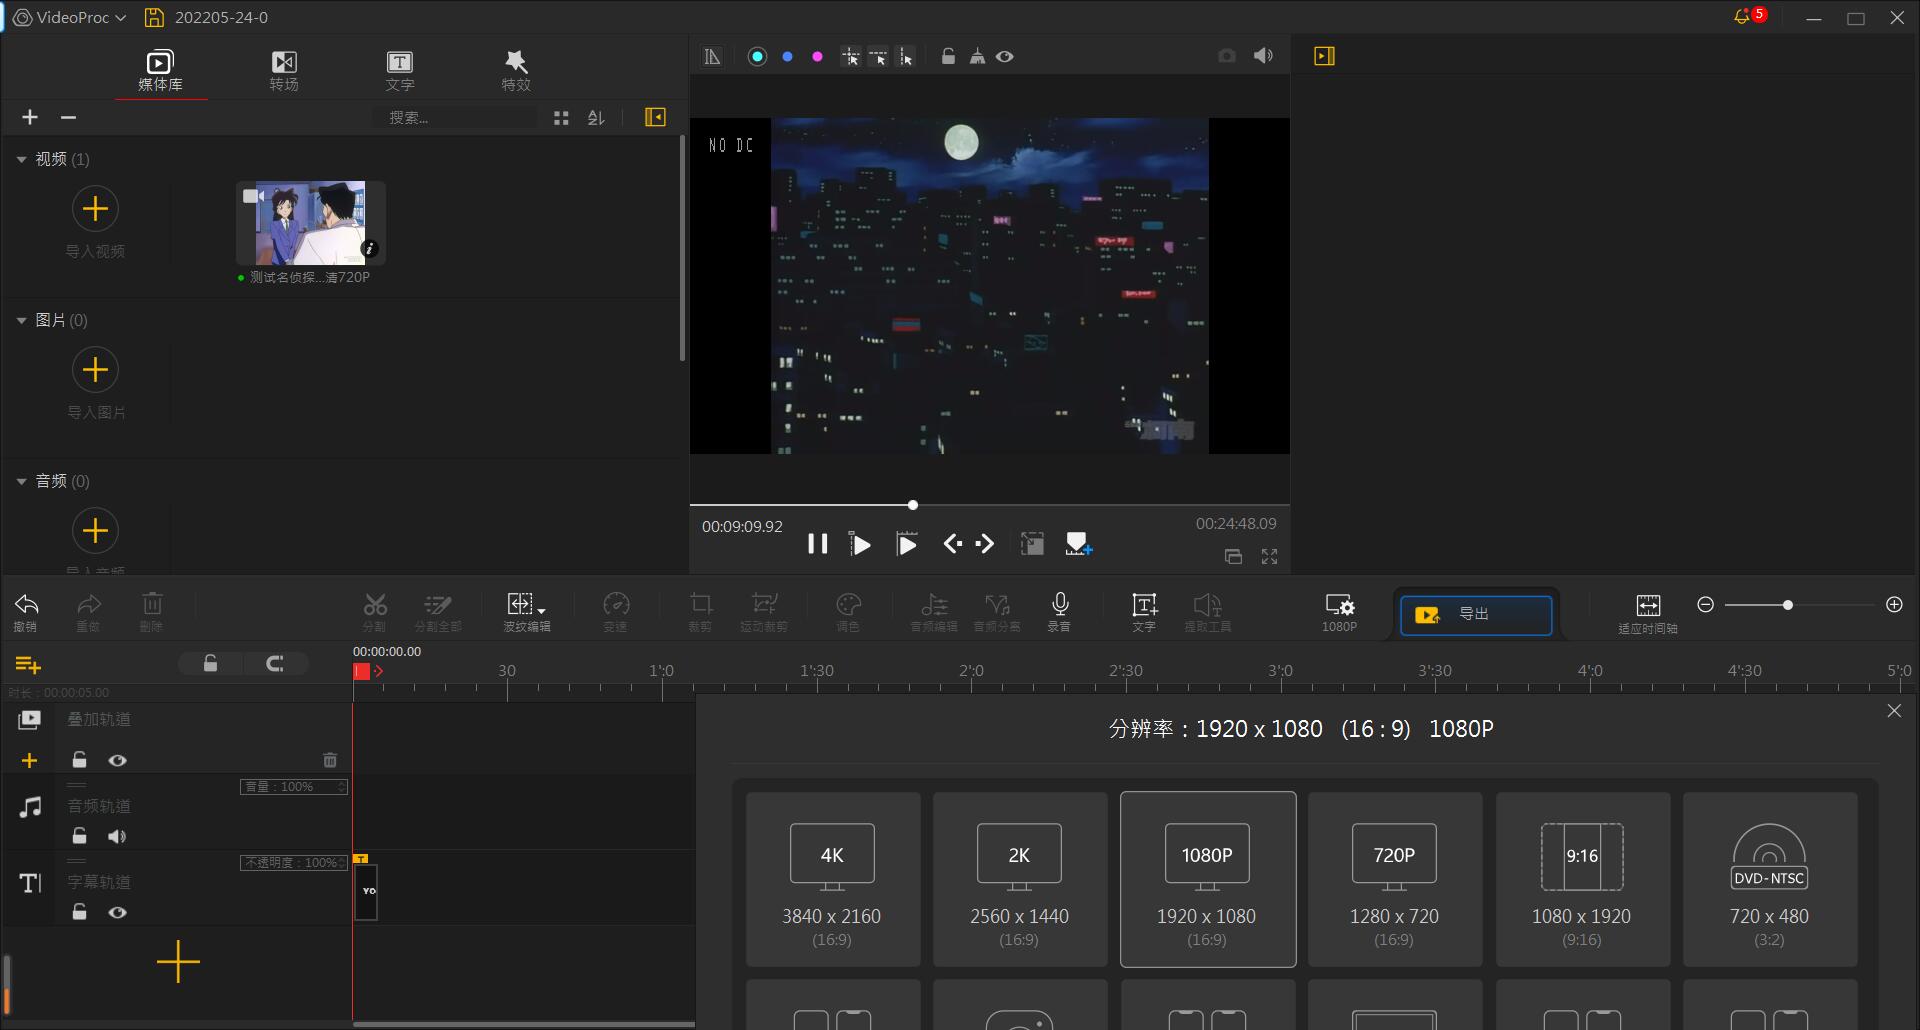
Task: Start 录音 voice recording
Action: [x=1060, y=612]
